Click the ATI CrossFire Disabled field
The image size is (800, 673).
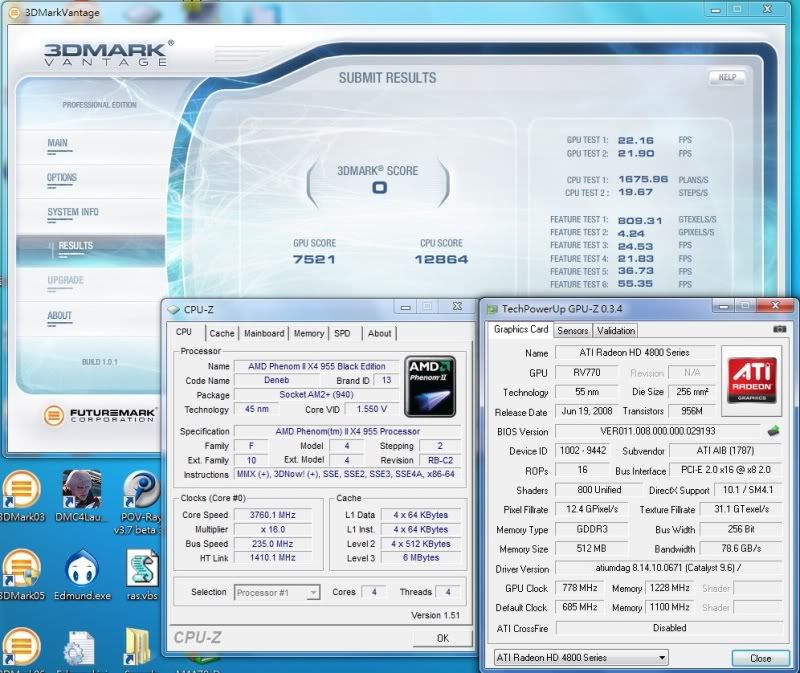click(x=669, y=628)
